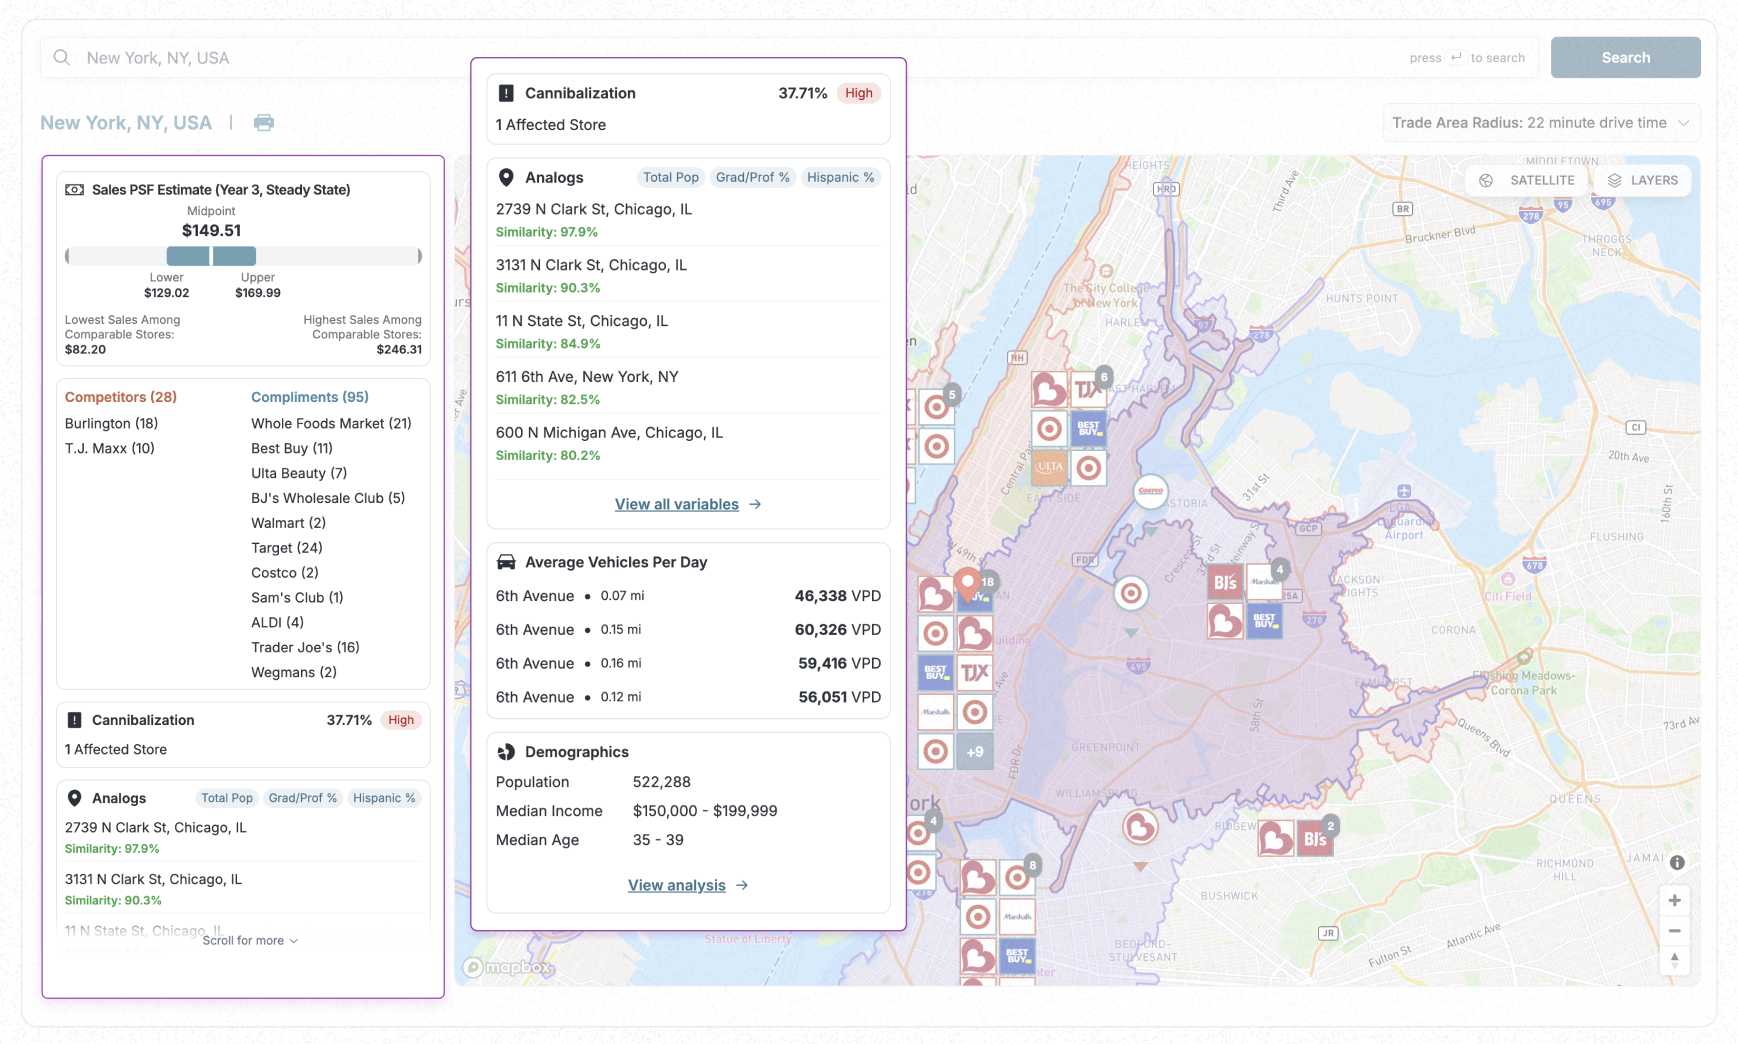1738x1044 pixels.
Task: Click the orange location pin on the map
Action: click(x=967, y=583)
